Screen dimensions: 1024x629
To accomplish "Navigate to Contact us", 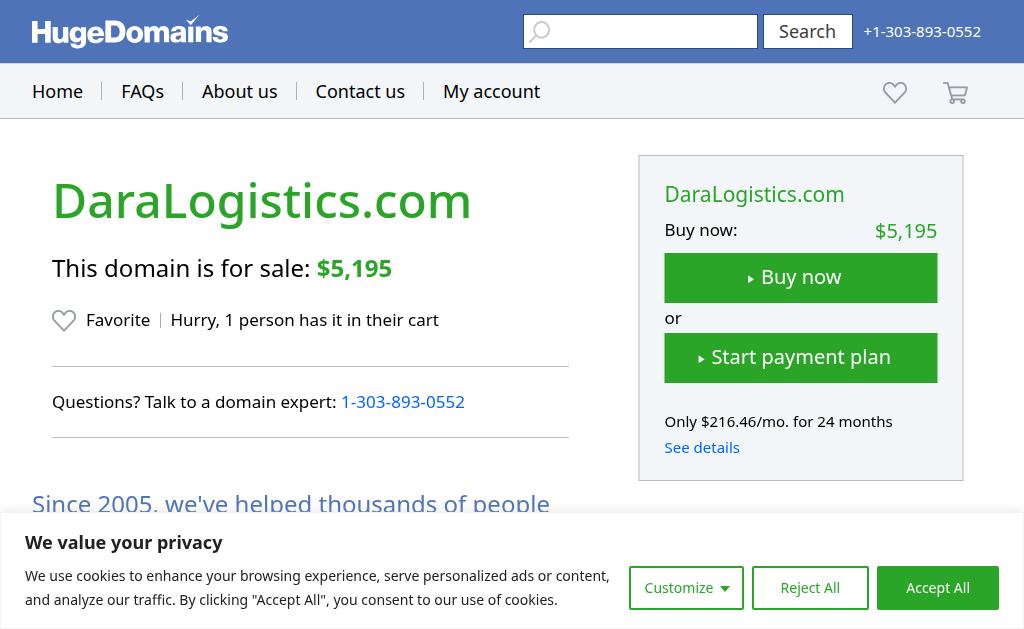I will click(x=360, y=91).
